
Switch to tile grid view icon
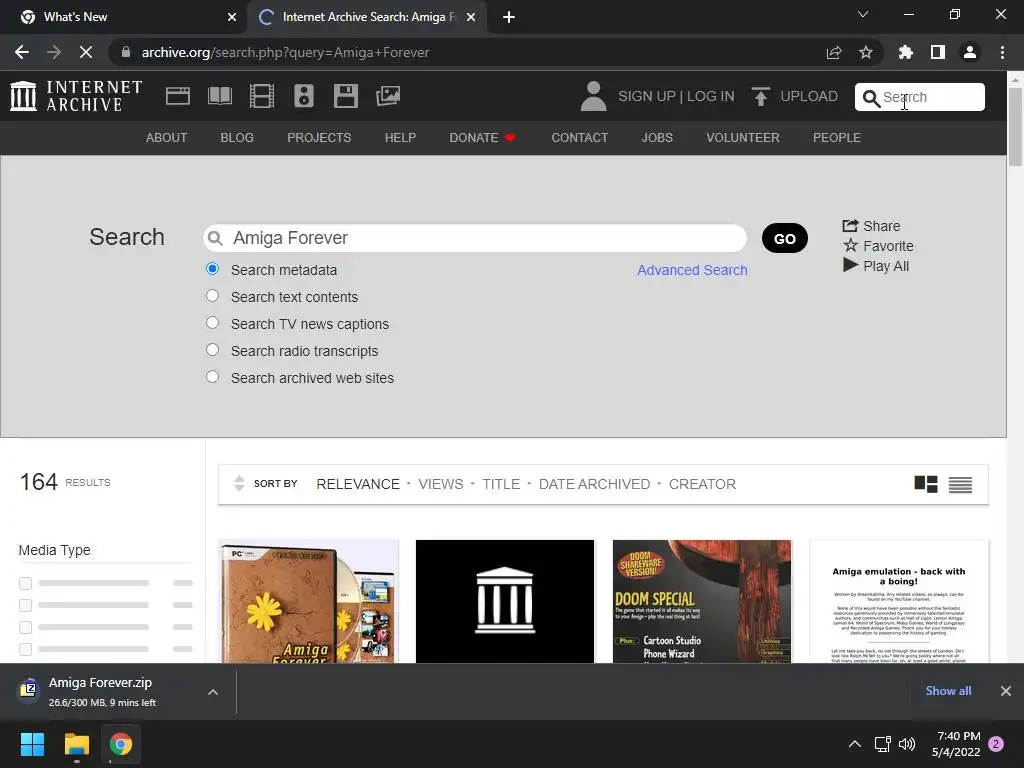pos(925,484)
